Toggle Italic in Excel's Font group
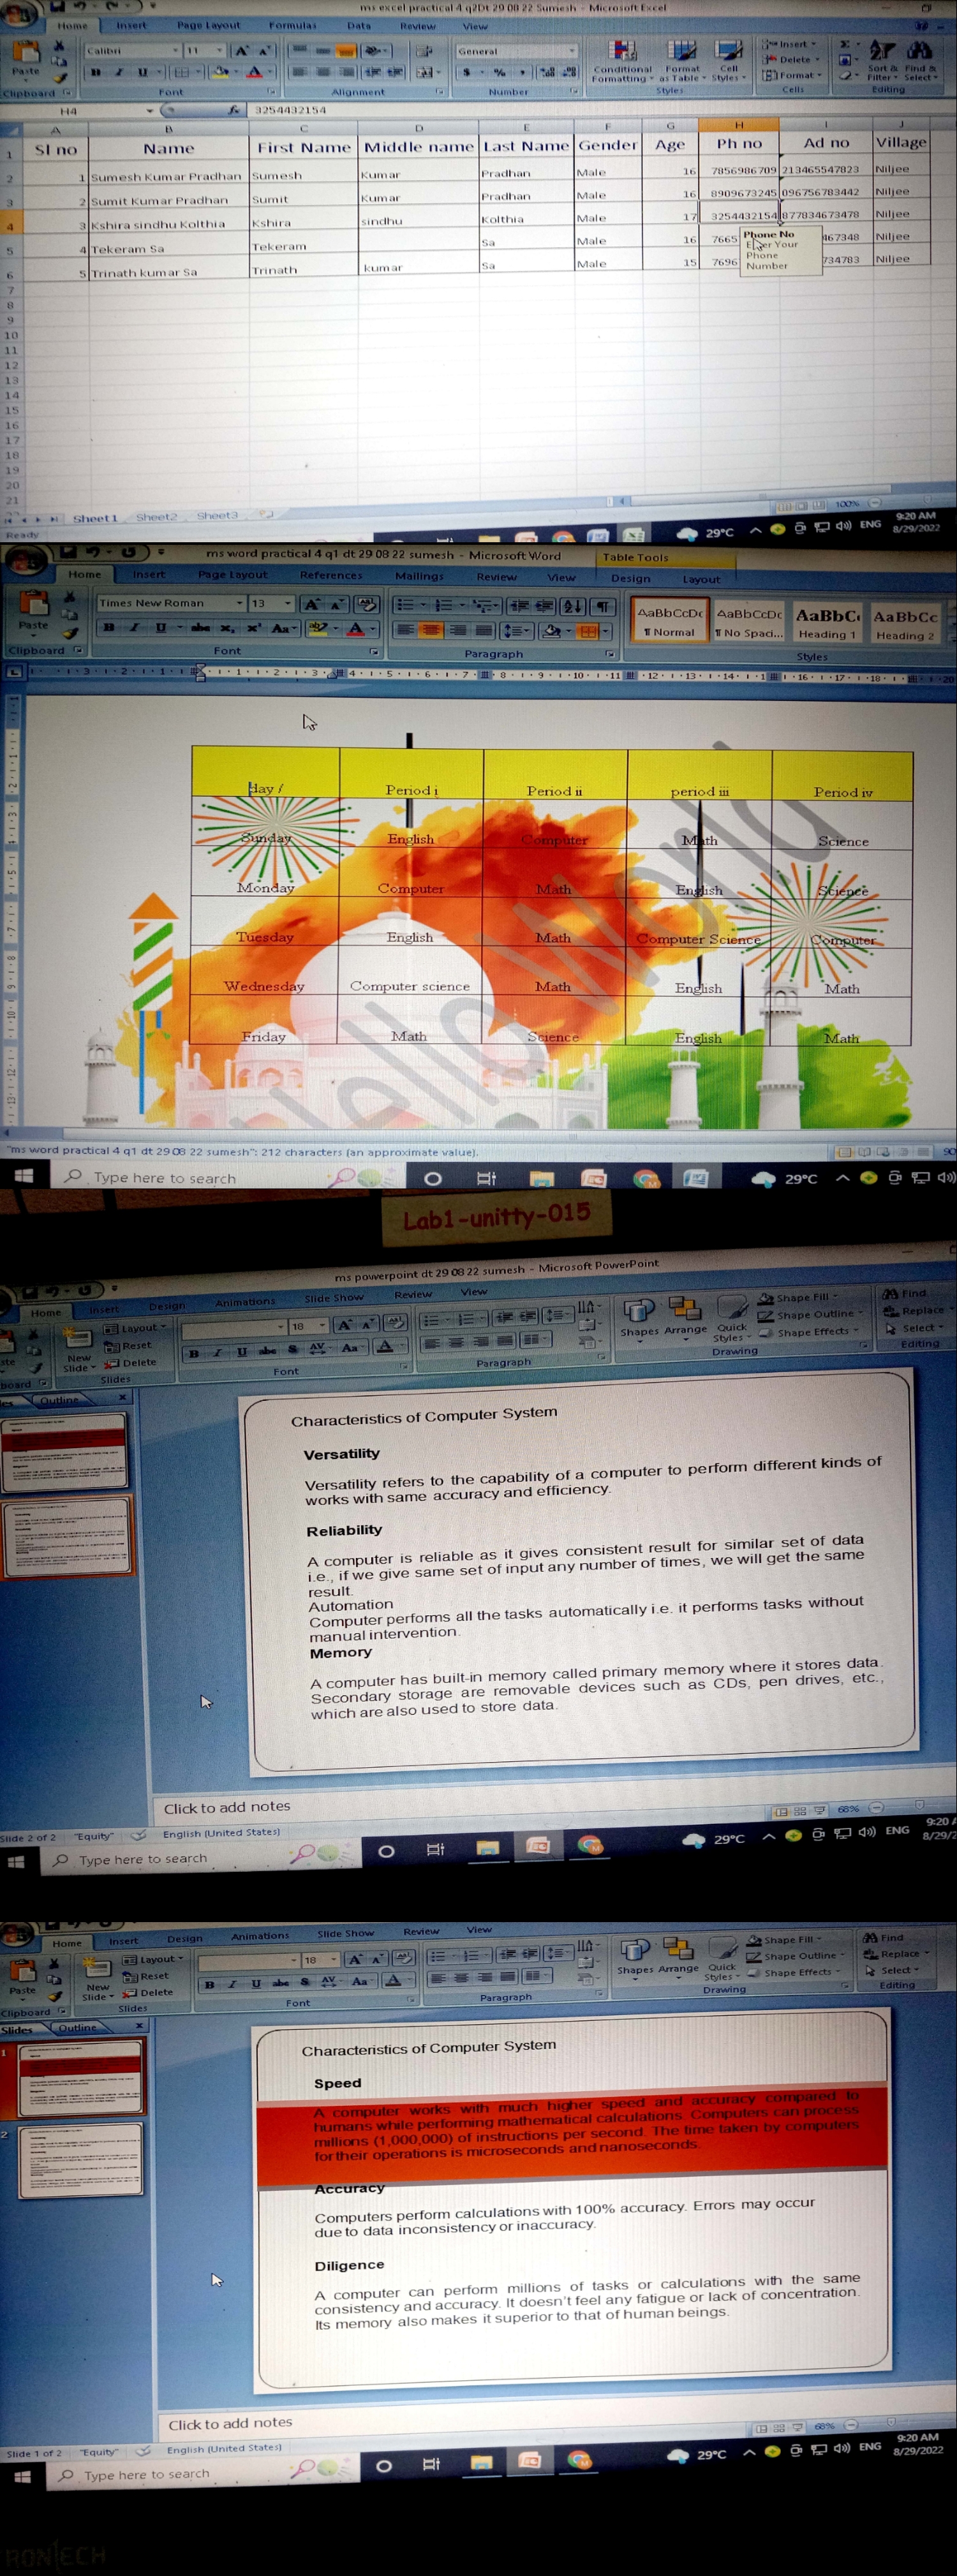Screen dimensions: 957x2576 (119, 72)
